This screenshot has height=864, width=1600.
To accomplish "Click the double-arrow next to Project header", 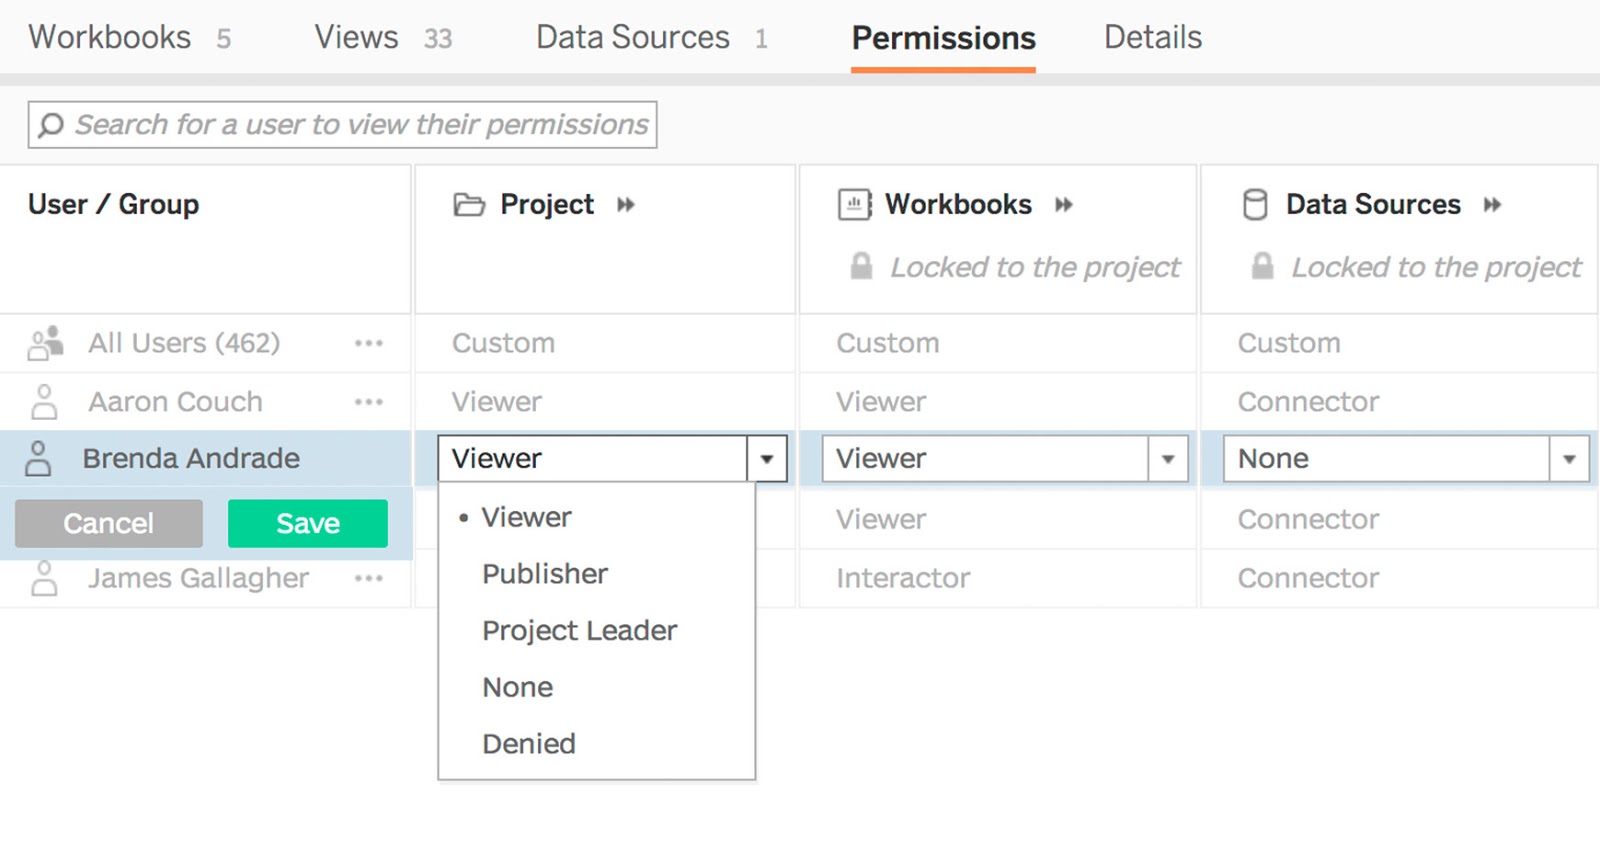I will click(x=626, y=204).
